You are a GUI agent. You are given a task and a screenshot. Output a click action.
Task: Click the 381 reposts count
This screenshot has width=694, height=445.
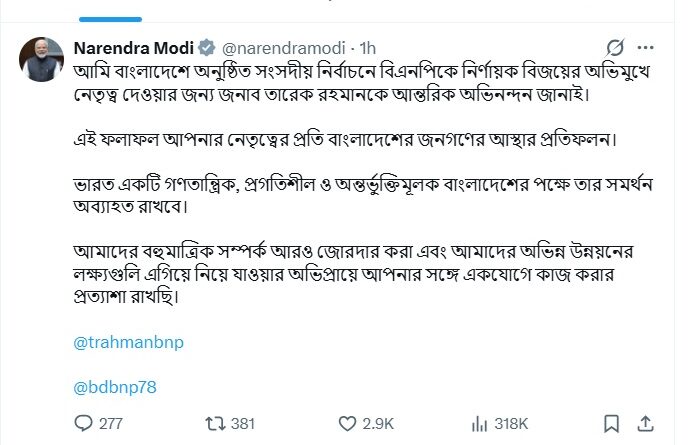tap(243, 423)
